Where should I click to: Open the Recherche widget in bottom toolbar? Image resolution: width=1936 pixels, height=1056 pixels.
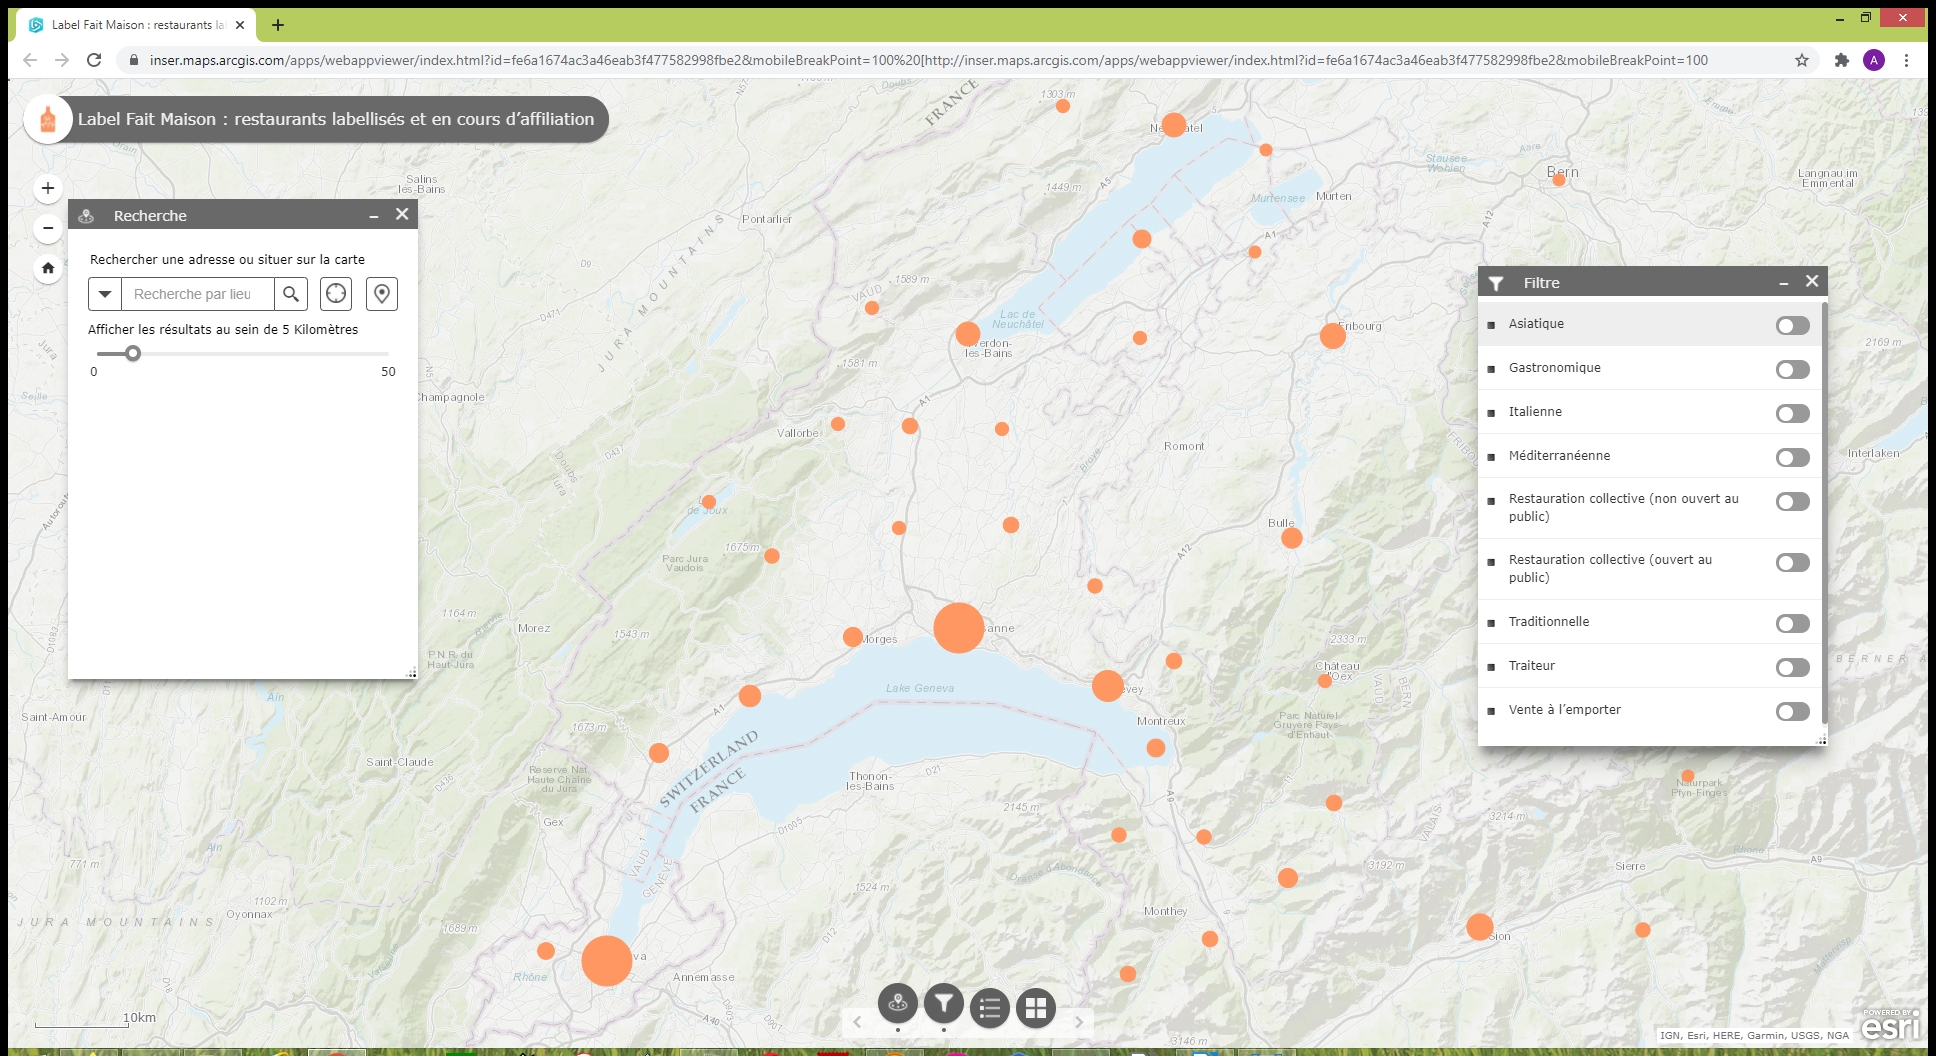point(897,1005)
